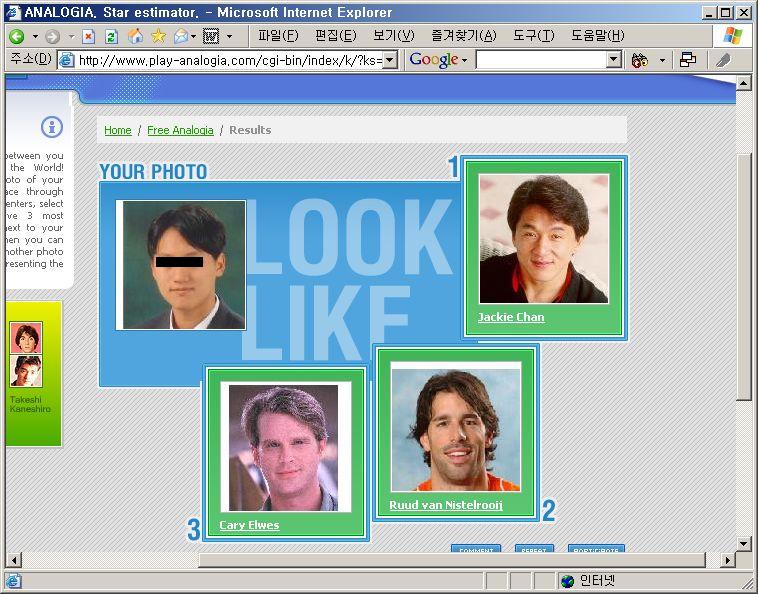Viewport: 758px width, 594px height.
Task: Go to the Home page icon
Action: (x=135, y=36)
